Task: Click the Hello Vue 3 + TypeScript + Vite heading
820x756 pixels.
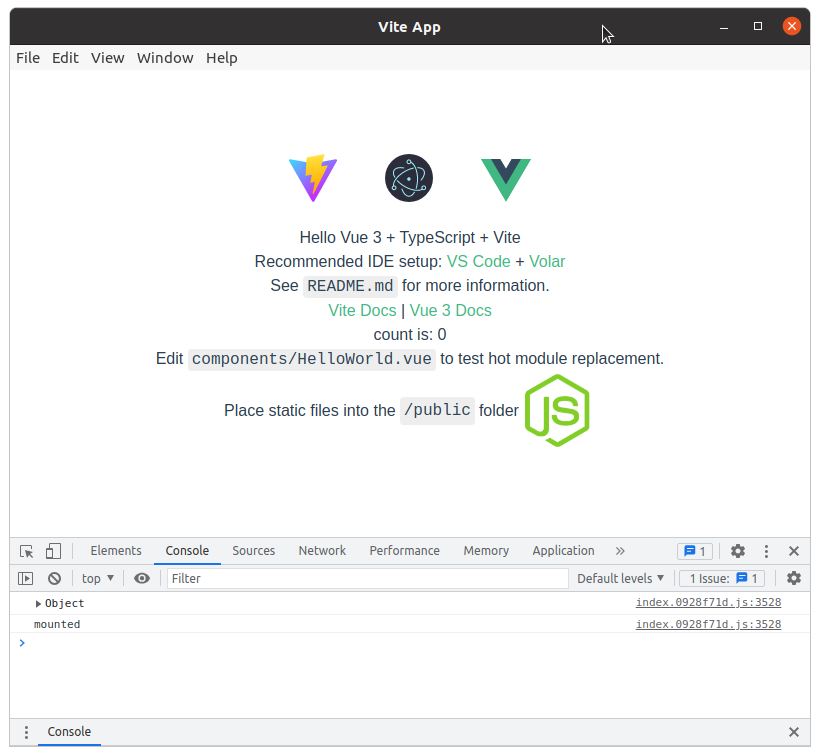Action: [410, 237]
